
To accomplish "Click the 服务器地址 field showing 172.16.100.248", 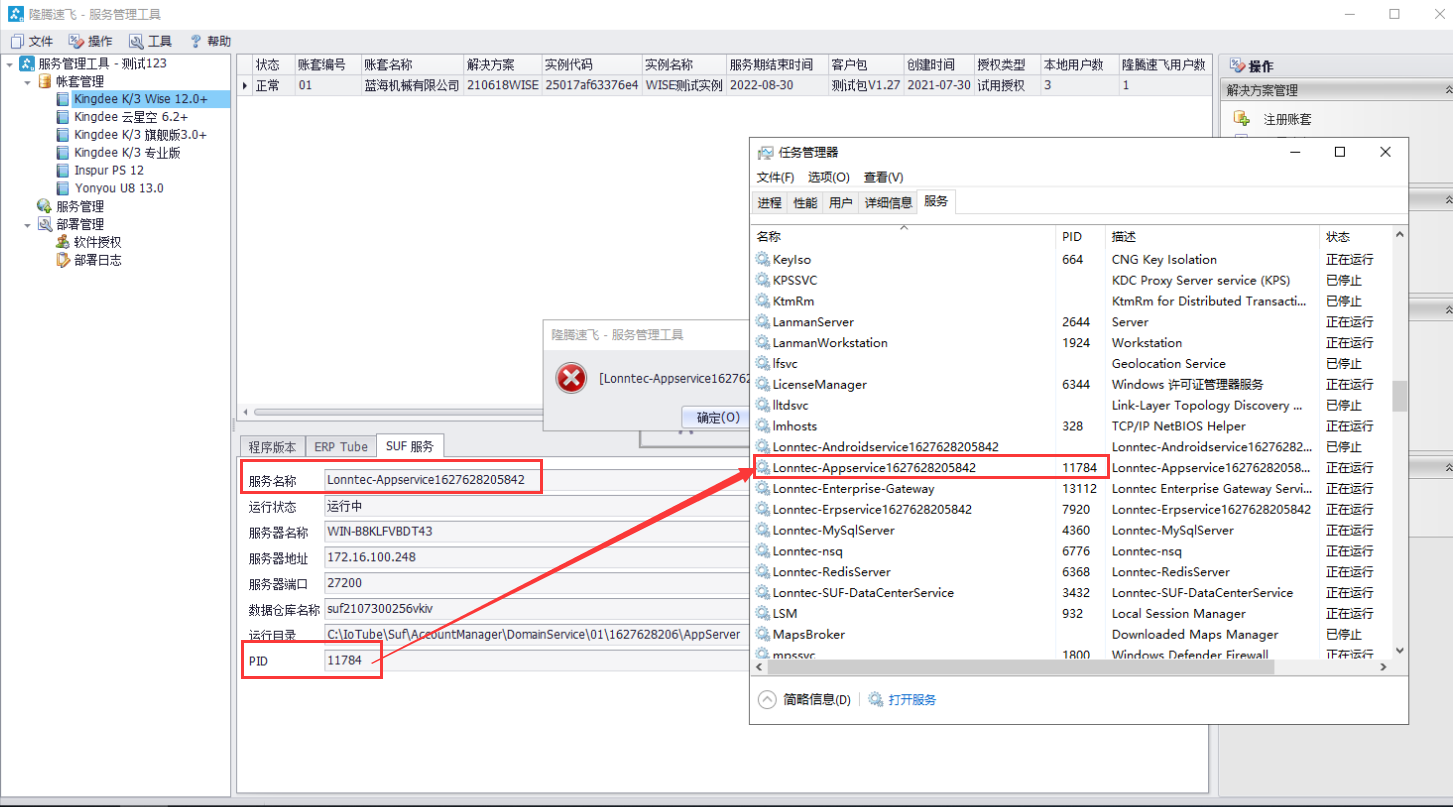I will click(x=535, y=557).
